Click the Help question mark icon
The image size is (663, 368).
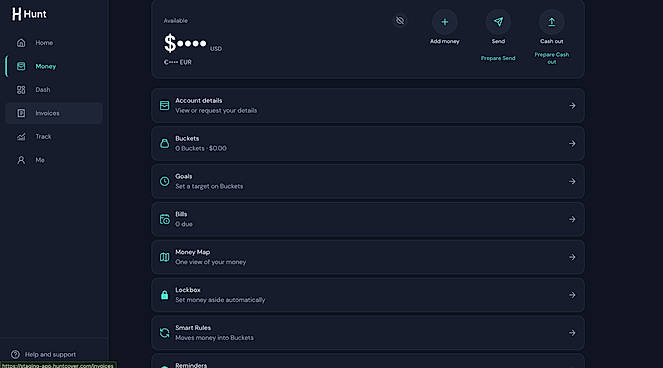coord(15,354)
